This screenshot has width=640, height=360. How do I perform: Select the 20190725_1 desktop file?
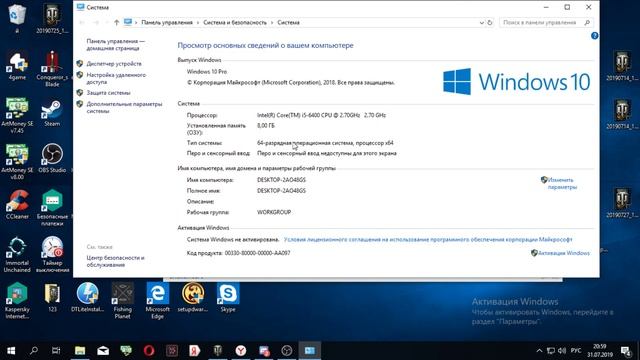(52, 19)
